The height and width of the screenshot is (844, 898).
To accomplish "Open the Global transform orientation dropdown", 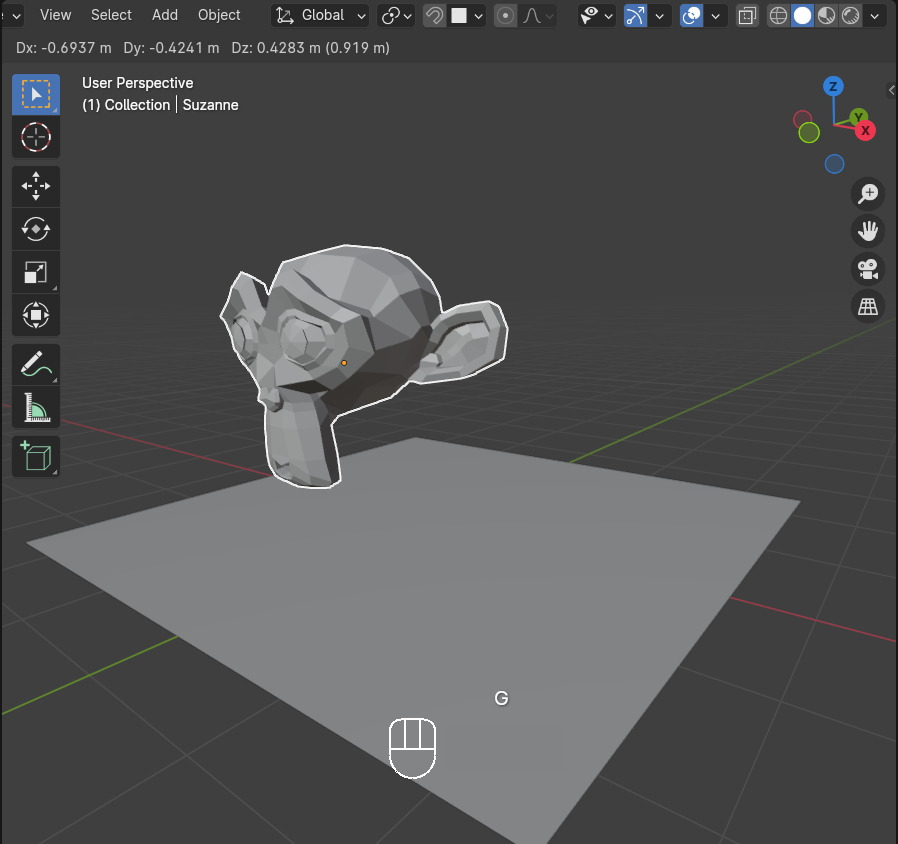I will (320, 15).
